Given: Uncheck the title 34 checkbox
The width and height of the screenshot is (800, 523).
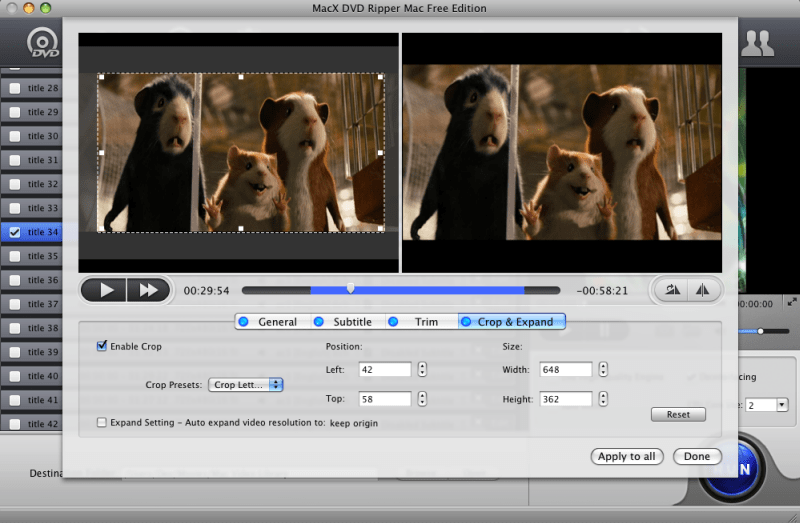Looking at the screenshot, I should click(15, 232).
